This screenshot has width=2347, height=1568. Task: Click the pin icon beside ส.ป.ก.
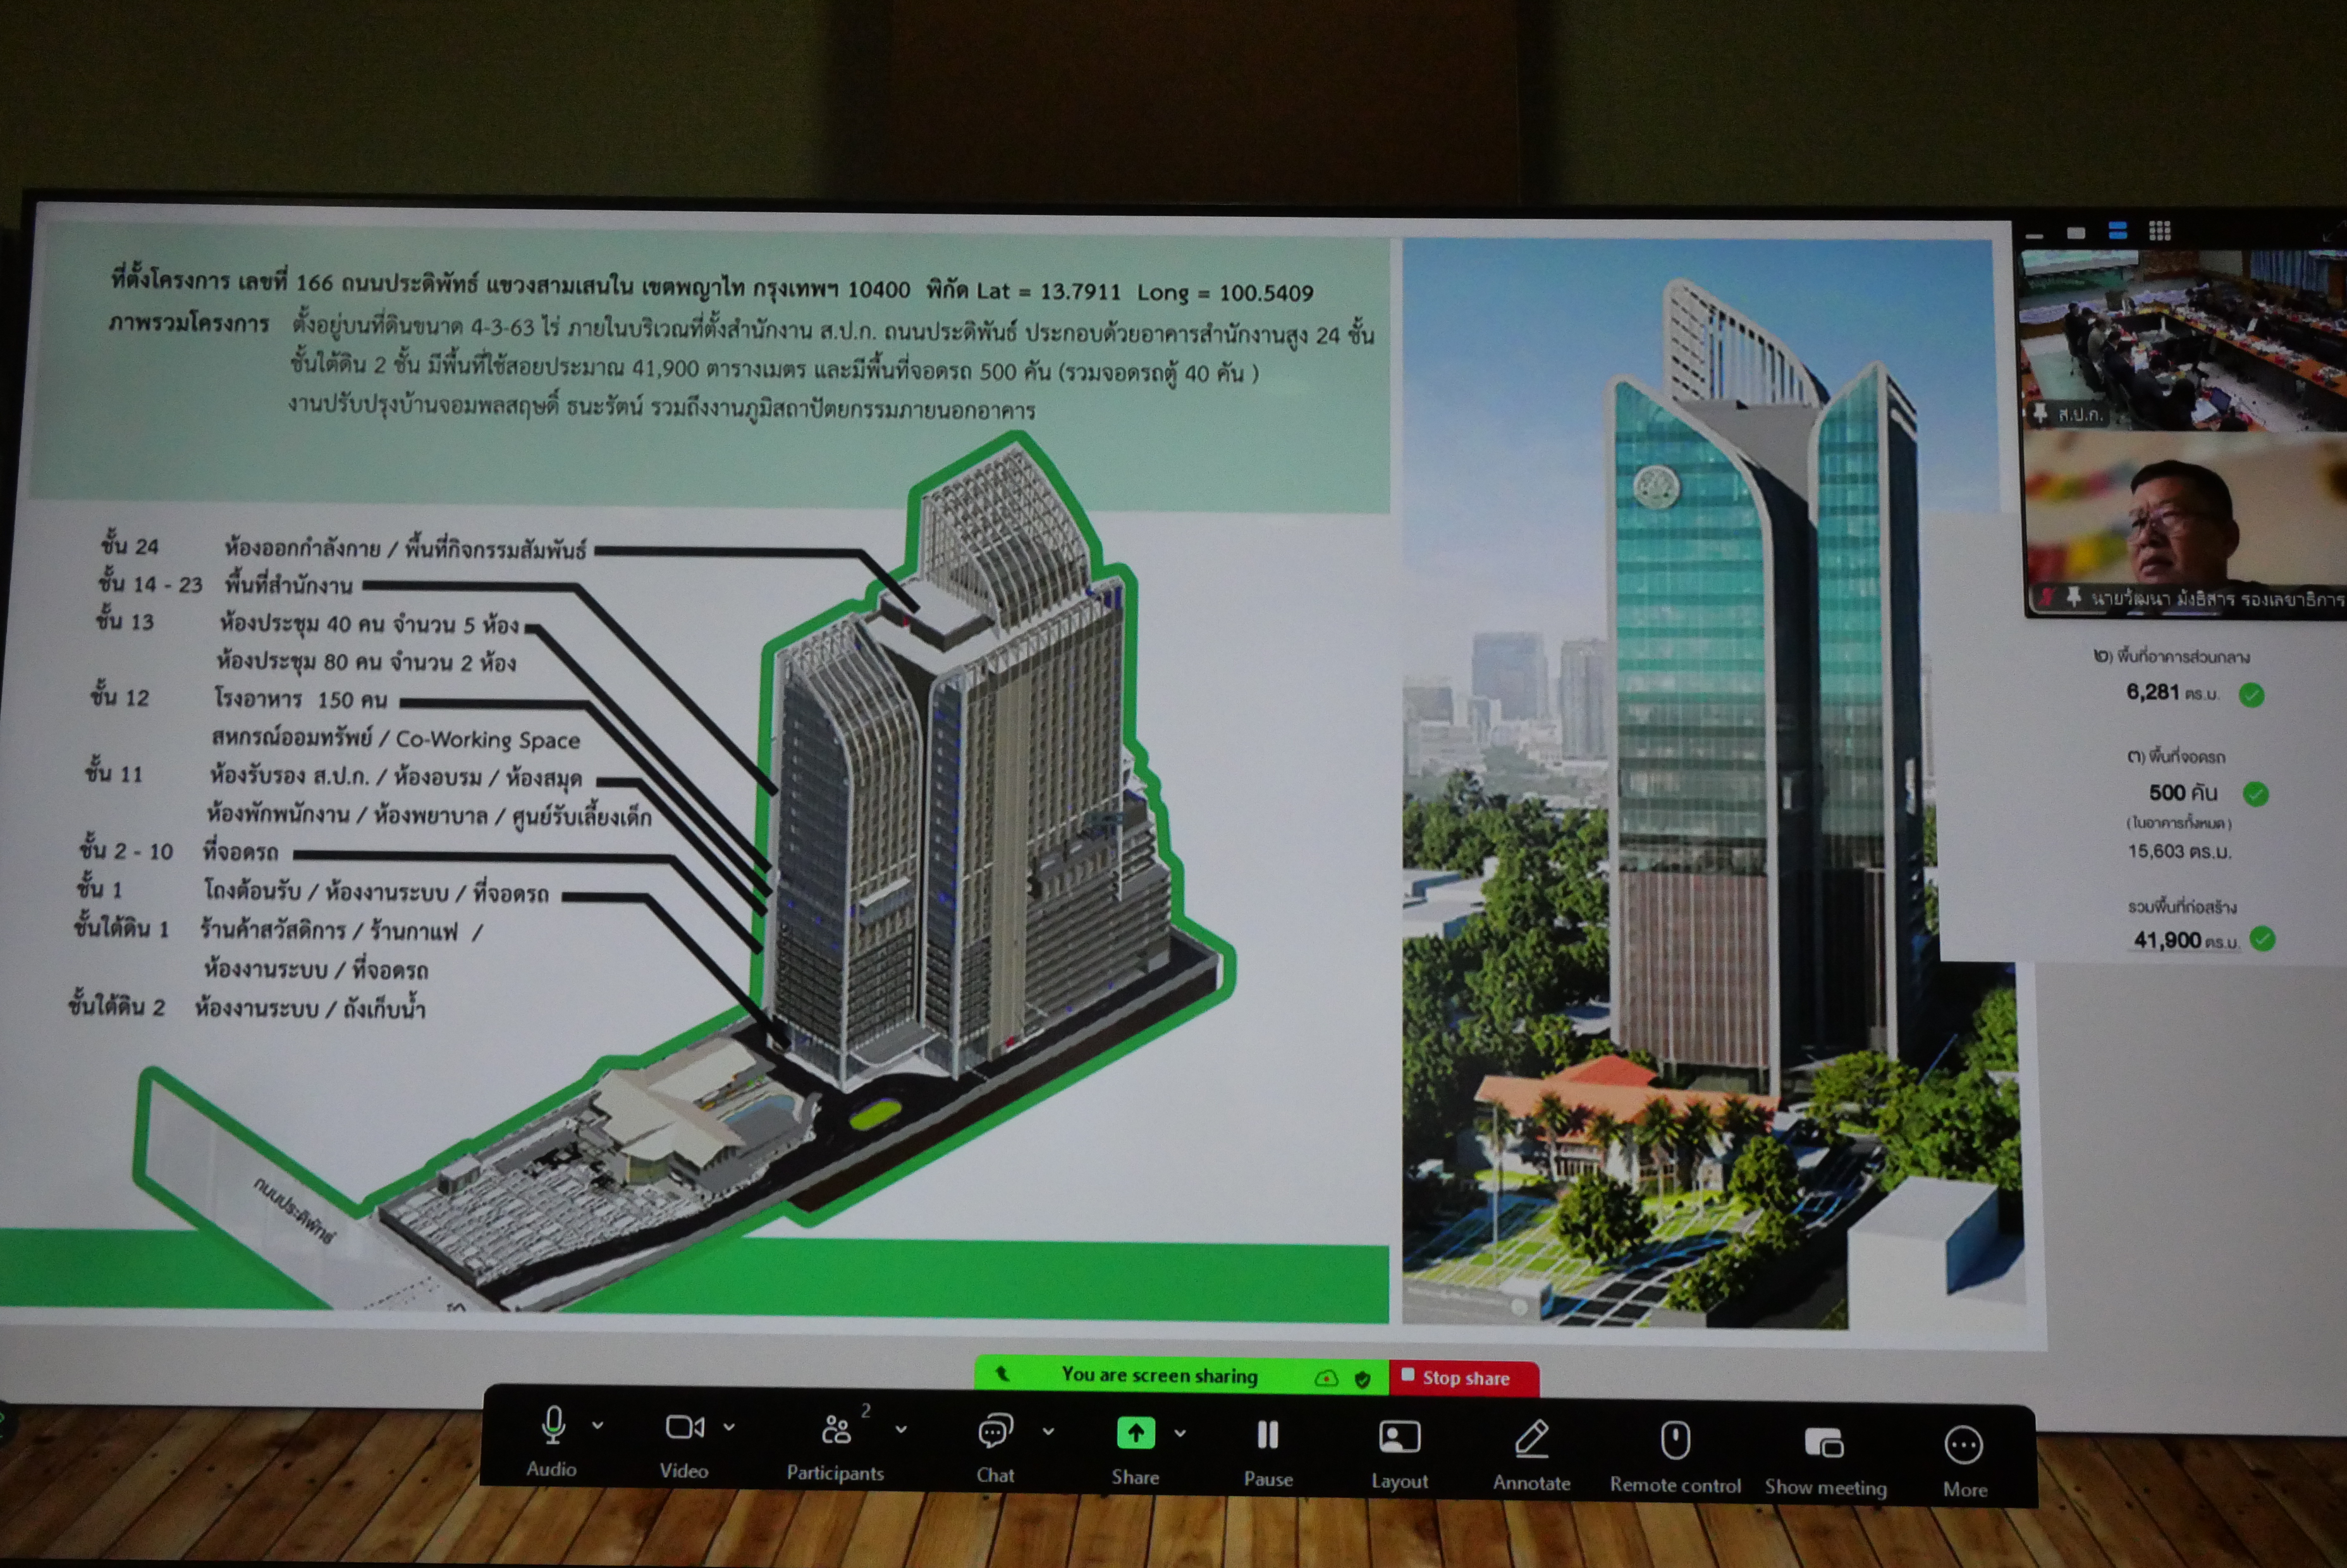coord(2040,413)
